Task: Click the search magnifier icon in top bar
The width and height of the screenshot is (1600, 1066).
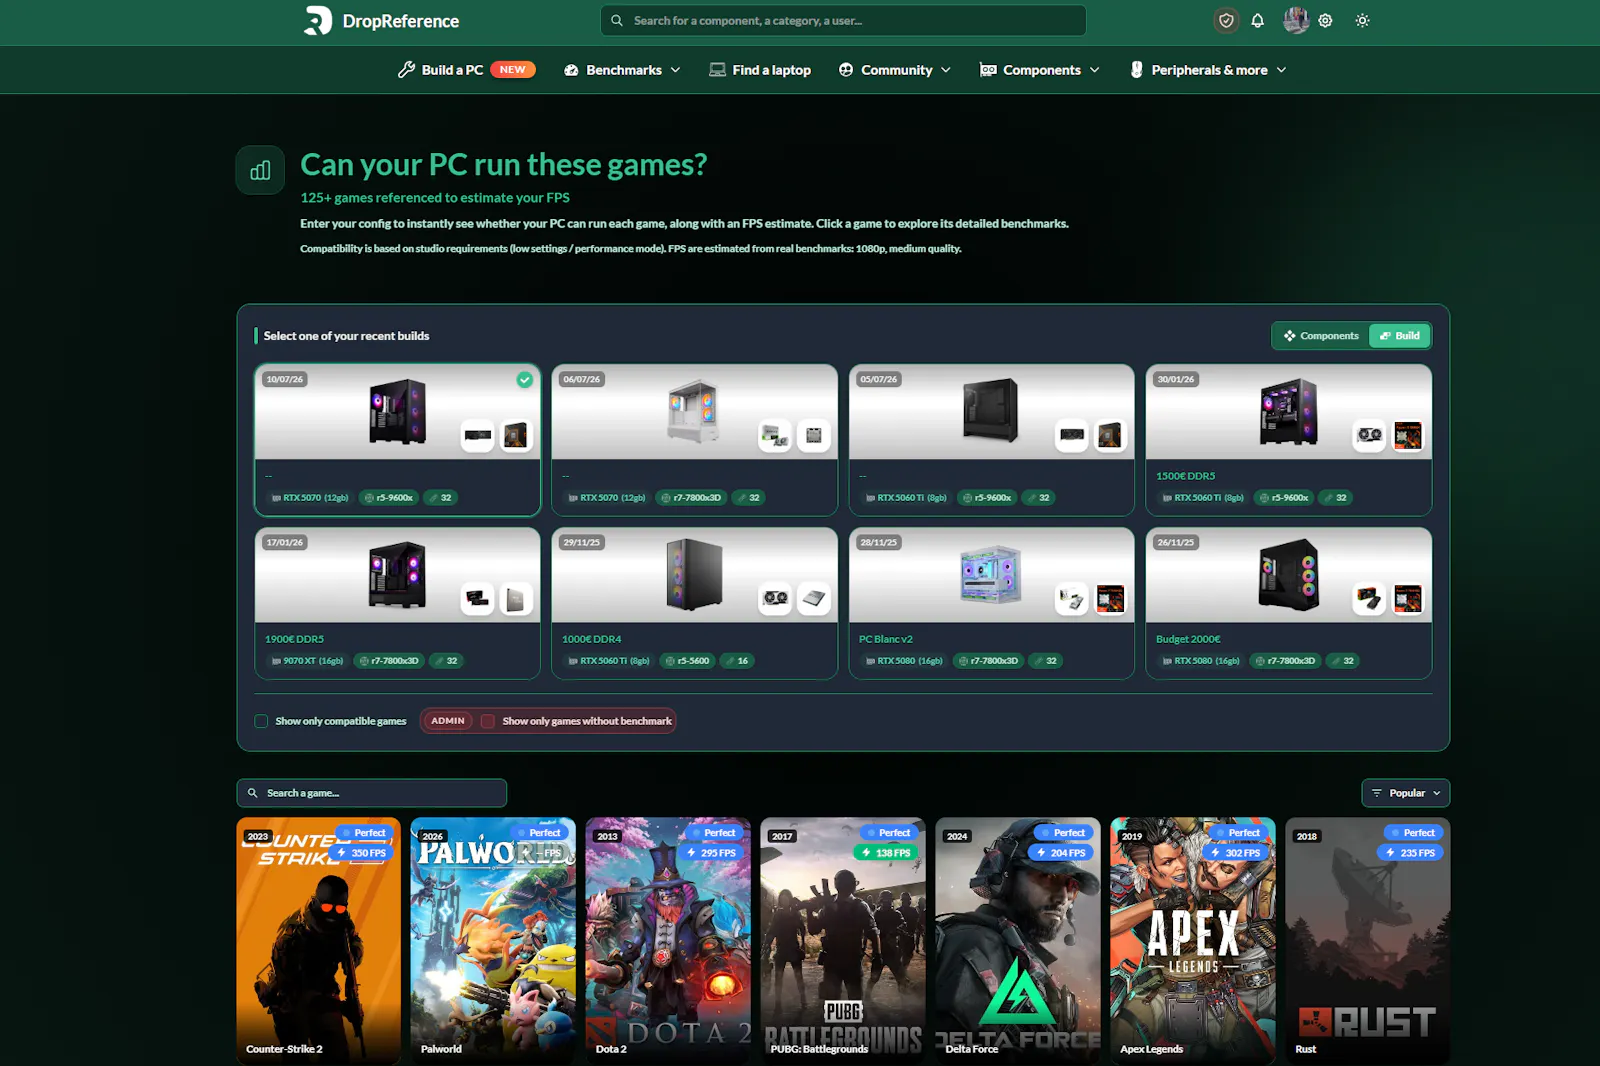Action: 617,20
